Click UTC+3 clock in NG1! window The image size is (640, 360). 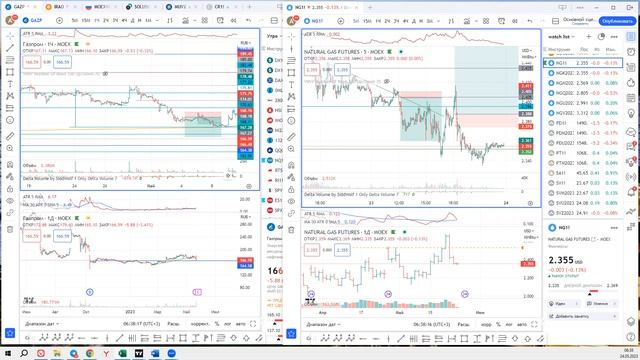(431, 324)
